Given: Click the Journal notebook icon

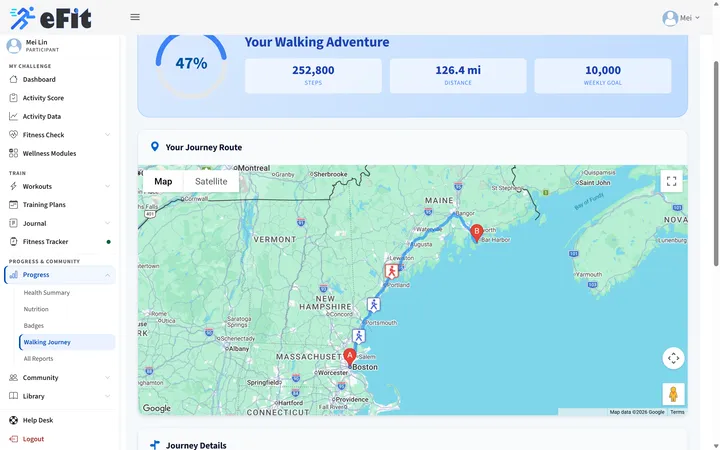Looking at the screenshot, I should (13, 223).
